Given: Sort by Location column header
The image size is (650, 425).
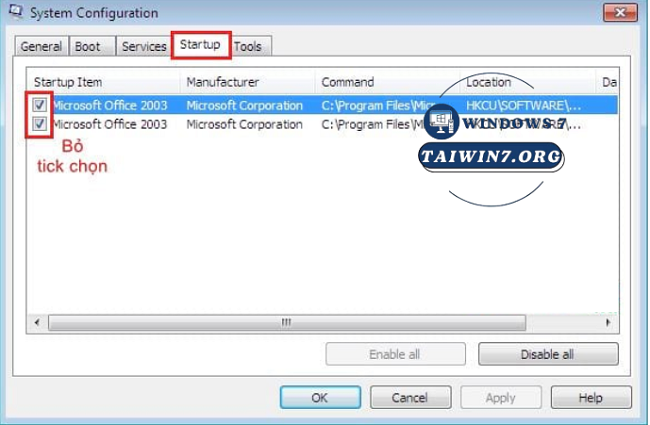Looking at the screenshot, I should tap(527, 82).
